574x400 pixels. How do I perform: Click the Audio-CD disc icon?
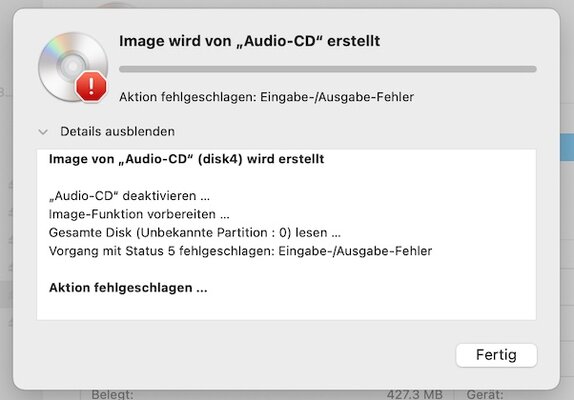tap(72, 67)
